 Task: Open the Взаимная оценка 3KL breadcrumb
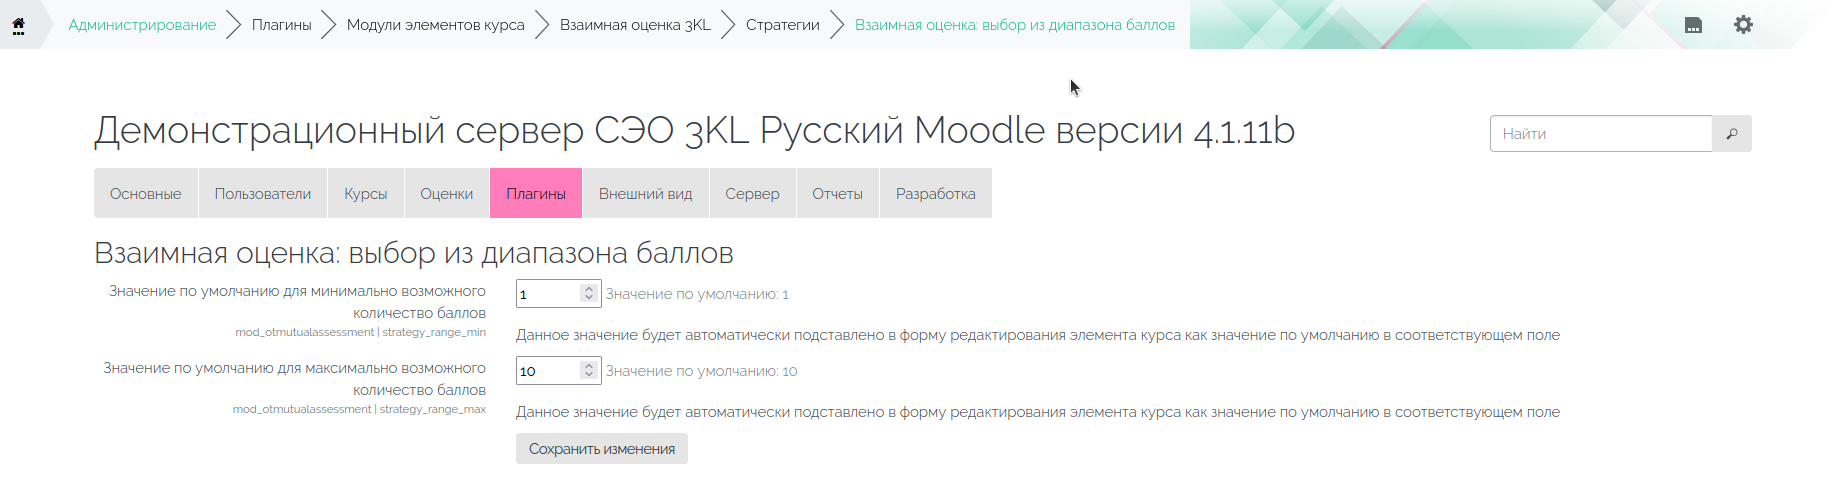tap(635, 25)
